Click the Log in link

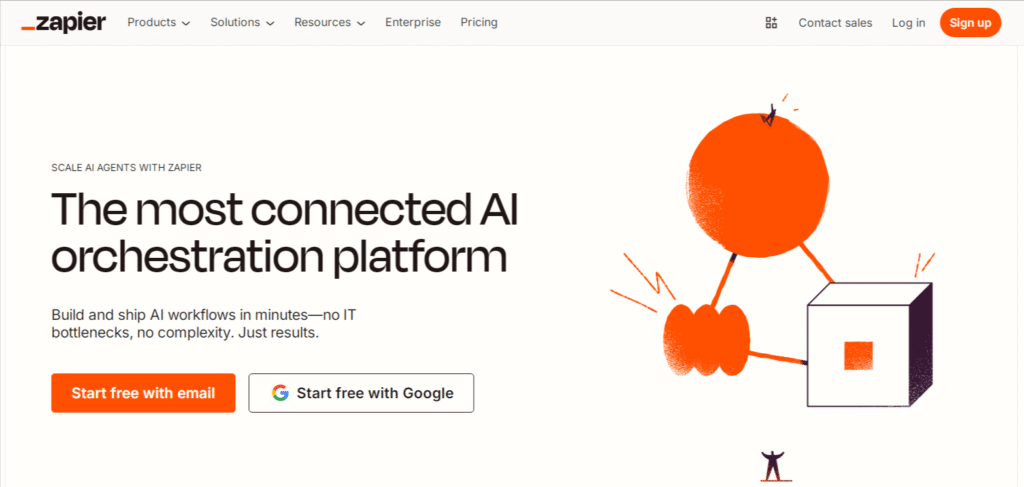click(908, 22)
